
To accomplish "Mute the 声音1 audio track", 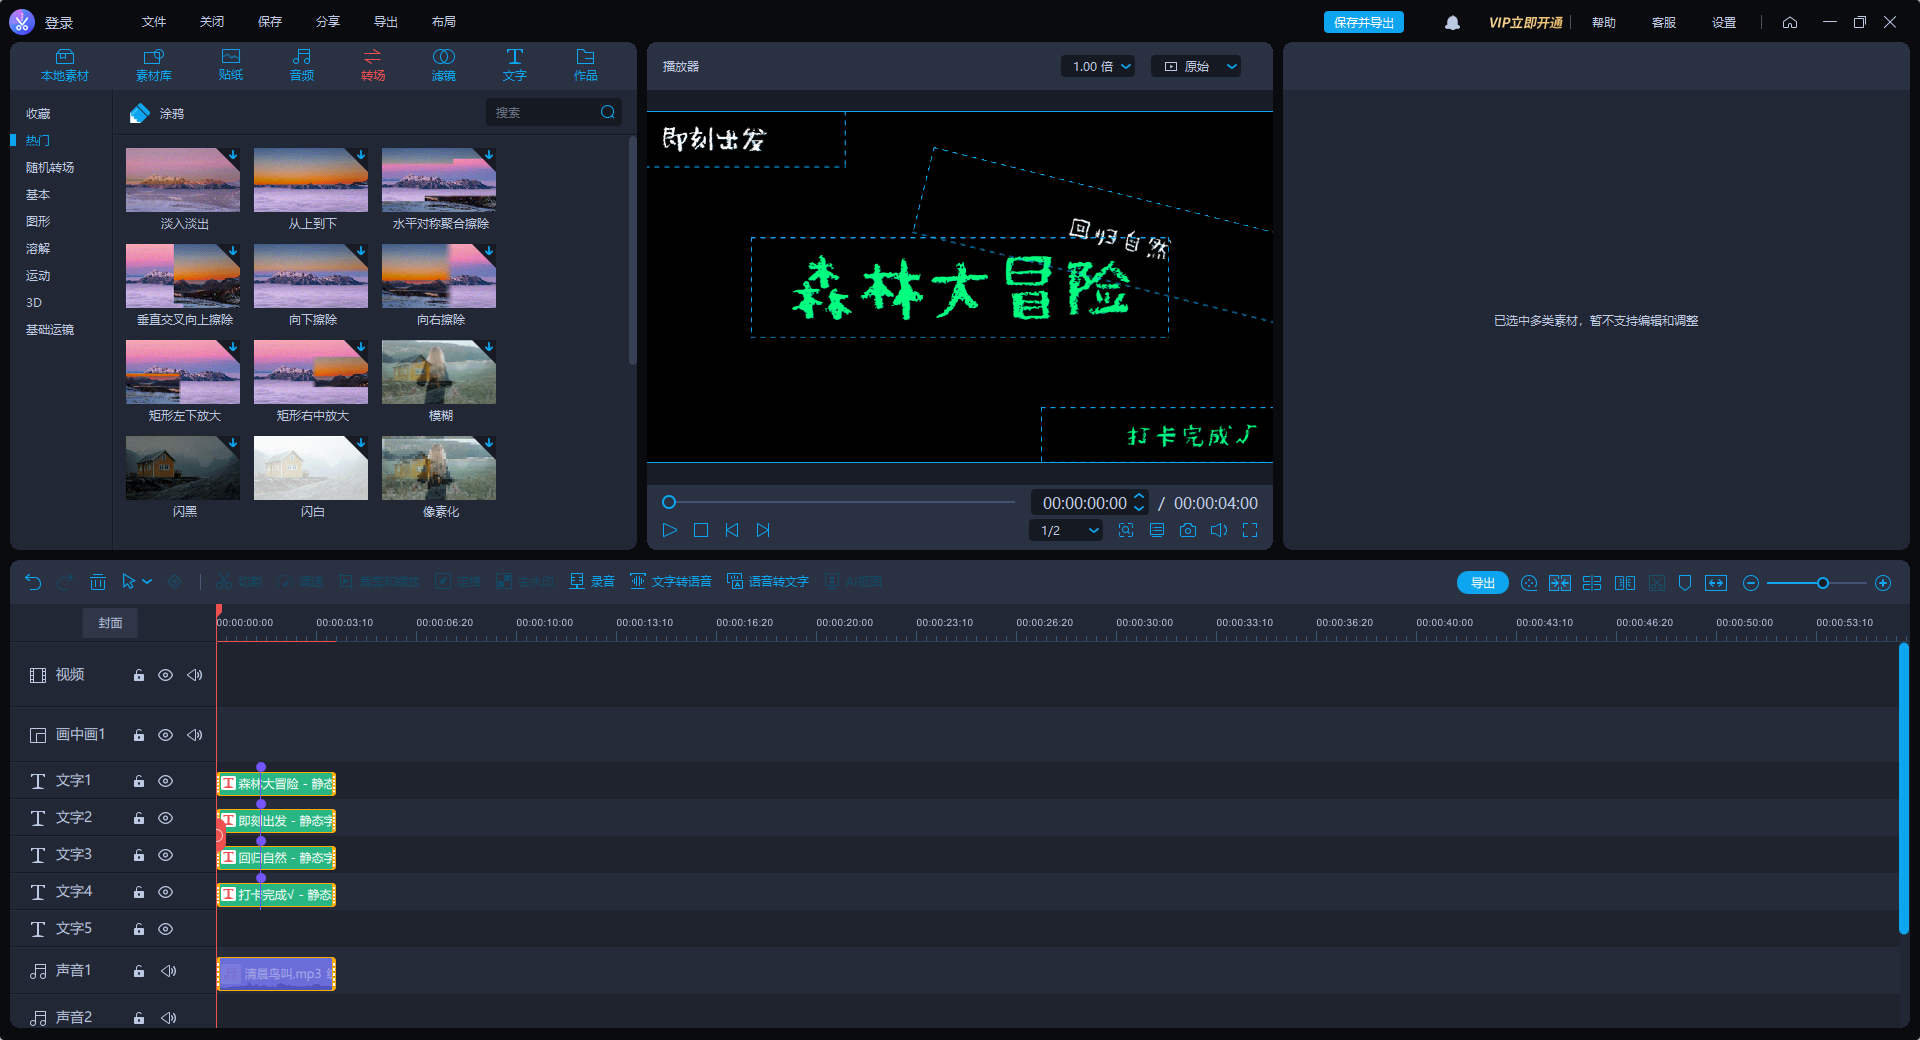I will (x=169, y=971).
